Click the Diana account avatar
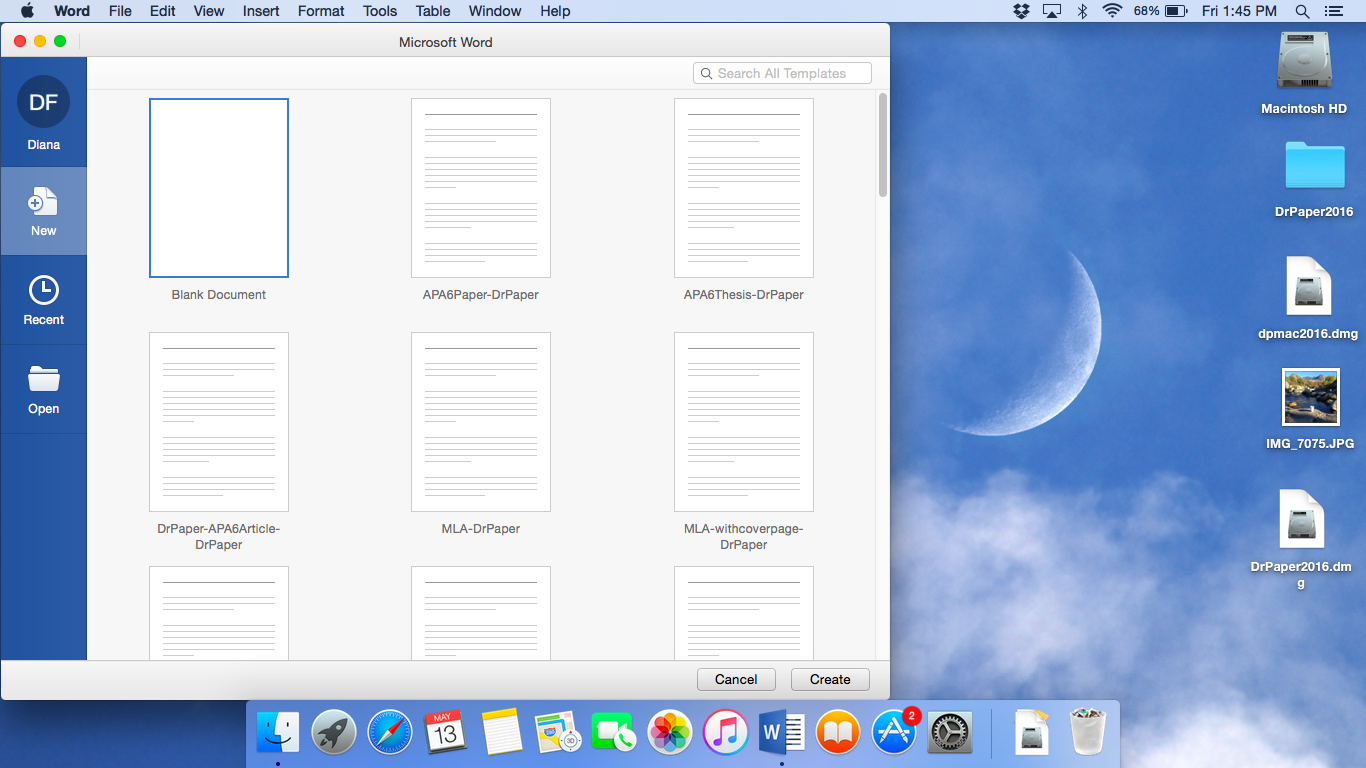 tap(43, 102)
